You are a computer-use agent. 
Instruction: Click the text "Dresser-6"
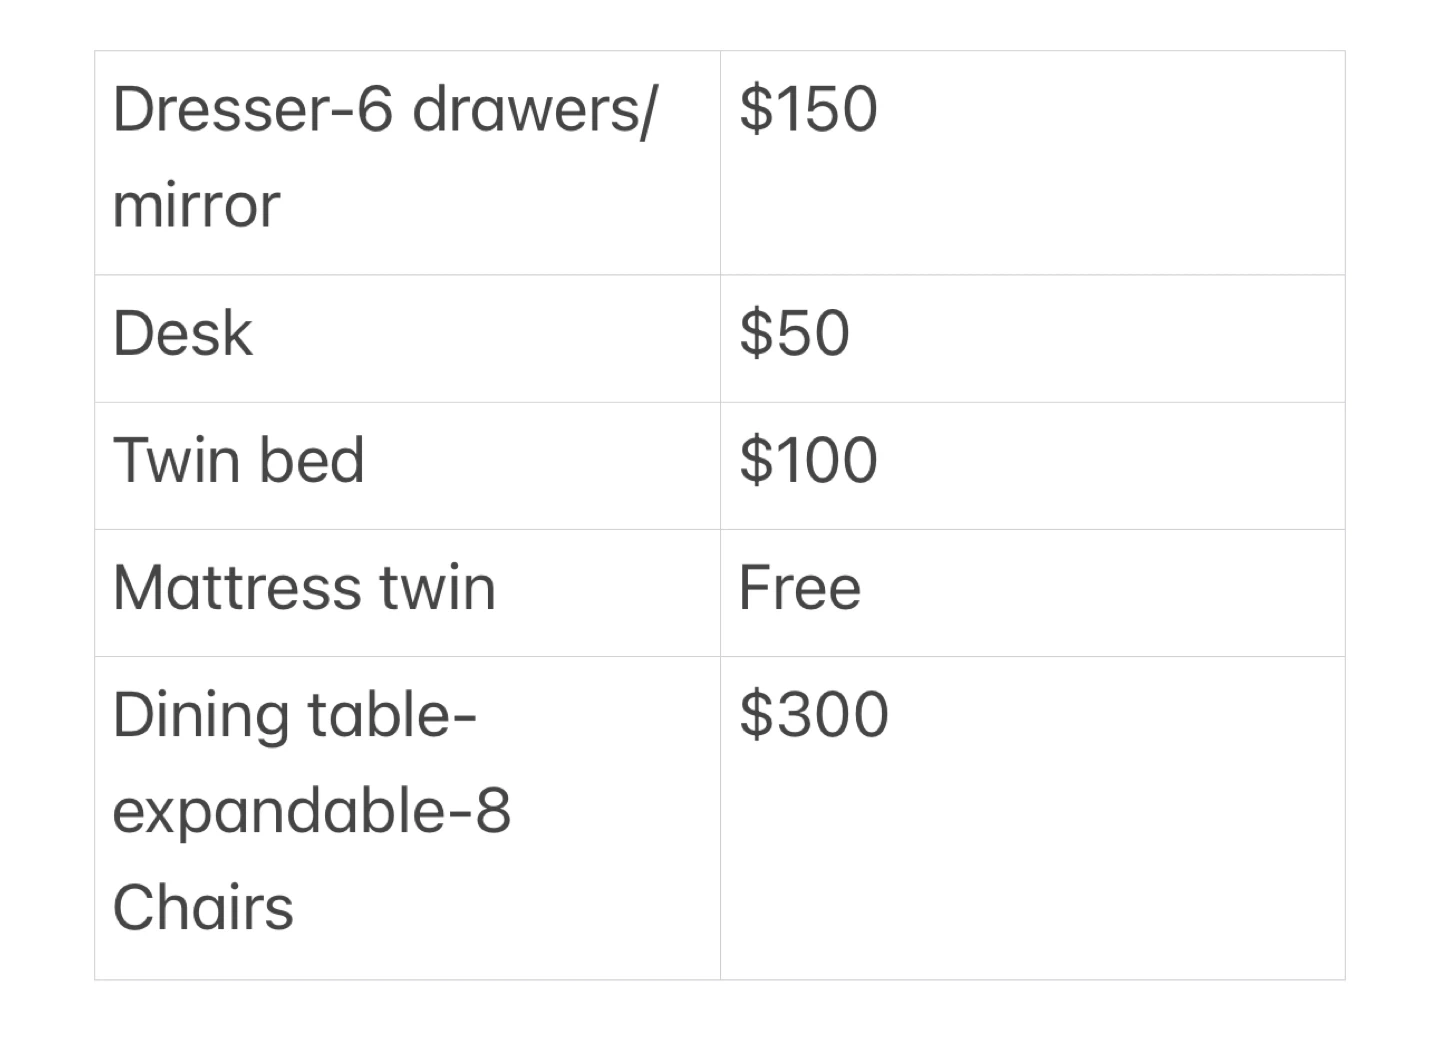[x=253, y=108]
